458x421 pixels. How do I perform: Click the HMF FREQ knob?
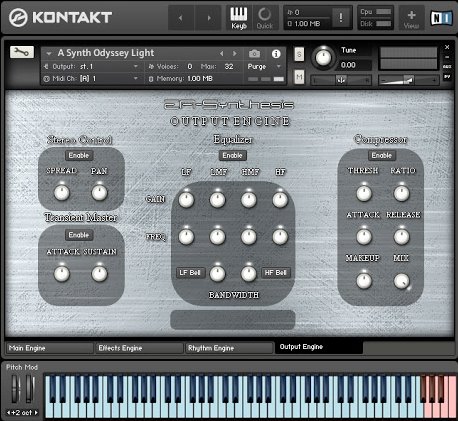point(249,237)
